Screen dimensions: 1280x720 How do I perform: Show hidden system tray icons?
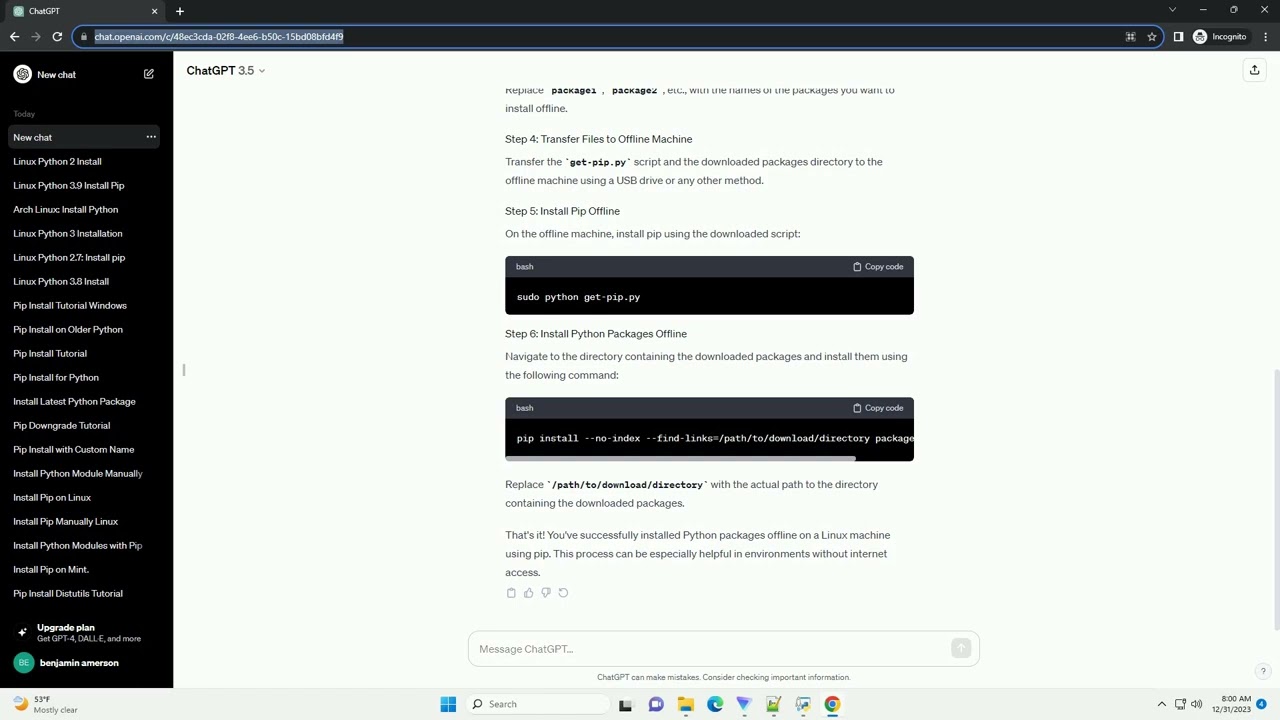coord(1161,704)
